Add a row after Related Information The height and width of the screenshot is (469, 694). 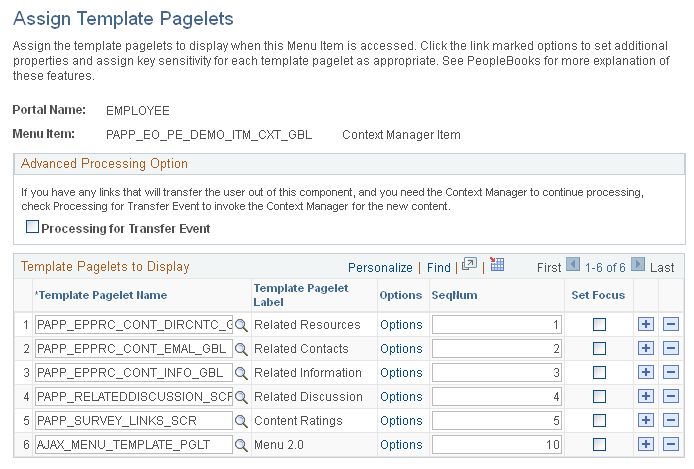point(646,372)
